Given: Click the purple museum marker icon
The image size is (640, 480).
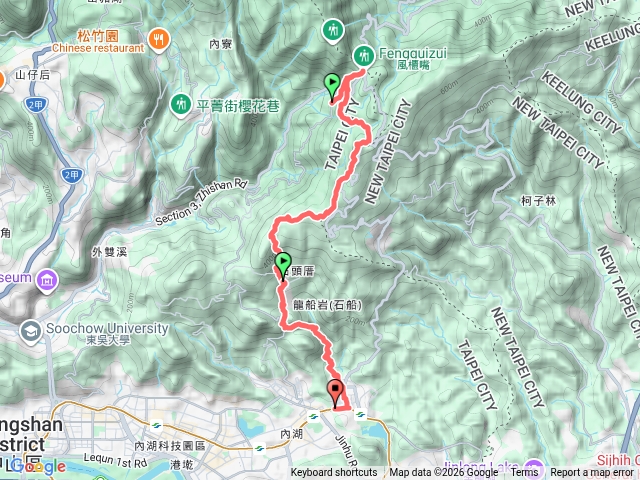Looking at the screenshot, I should [x=47, y=281].
